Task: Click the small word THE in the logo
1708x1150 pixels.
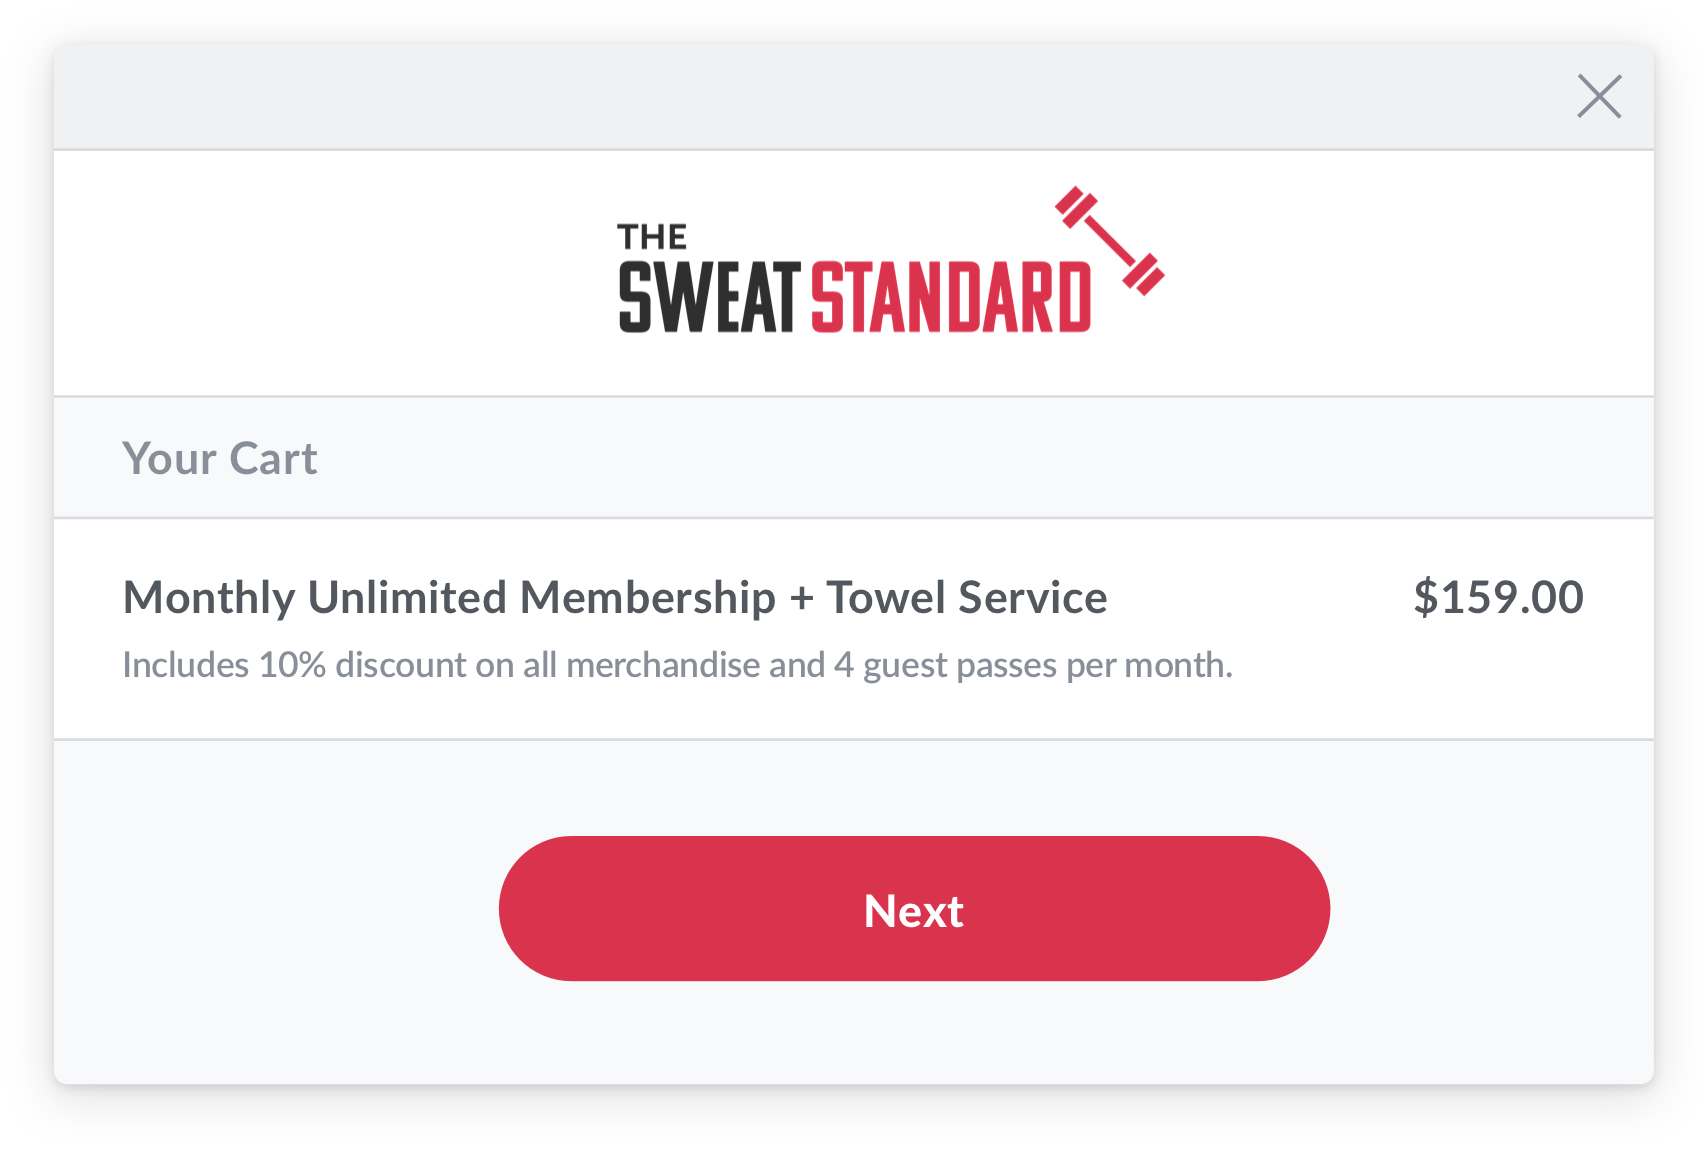Action: coord(652,237)
